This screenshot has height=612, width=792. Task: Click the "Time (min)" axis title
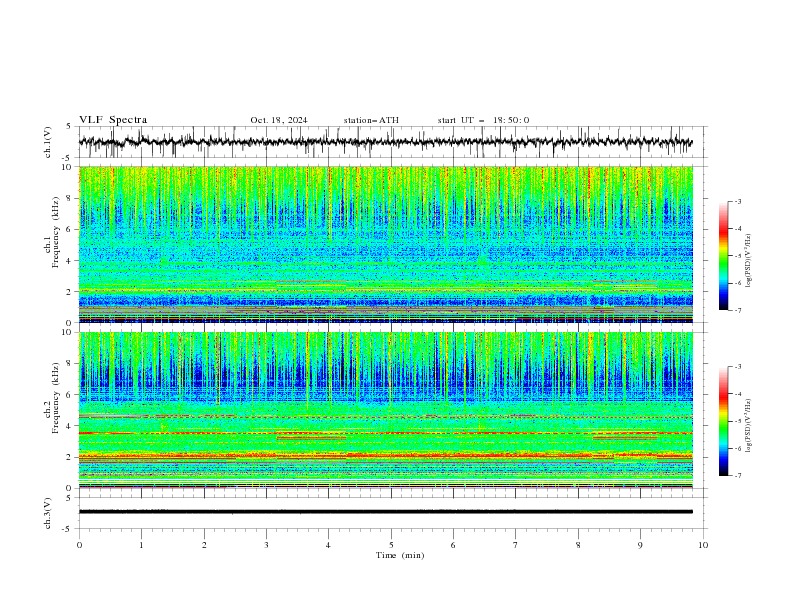[400, 555]
